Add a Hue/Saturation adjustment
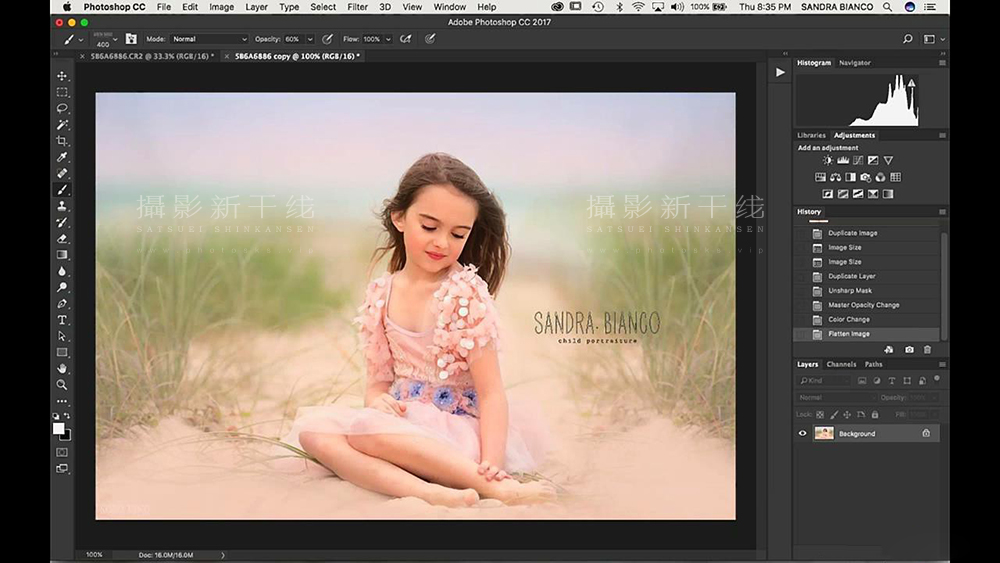 coord(820,177)
